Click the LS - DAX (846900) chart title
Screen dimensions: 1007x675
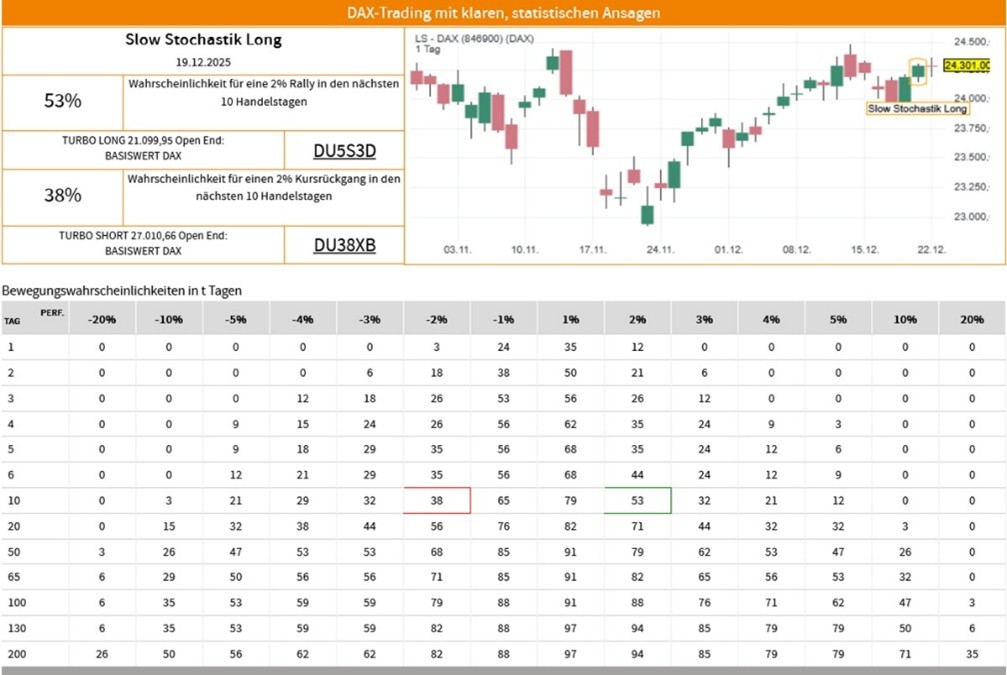(x=474, y=37)
